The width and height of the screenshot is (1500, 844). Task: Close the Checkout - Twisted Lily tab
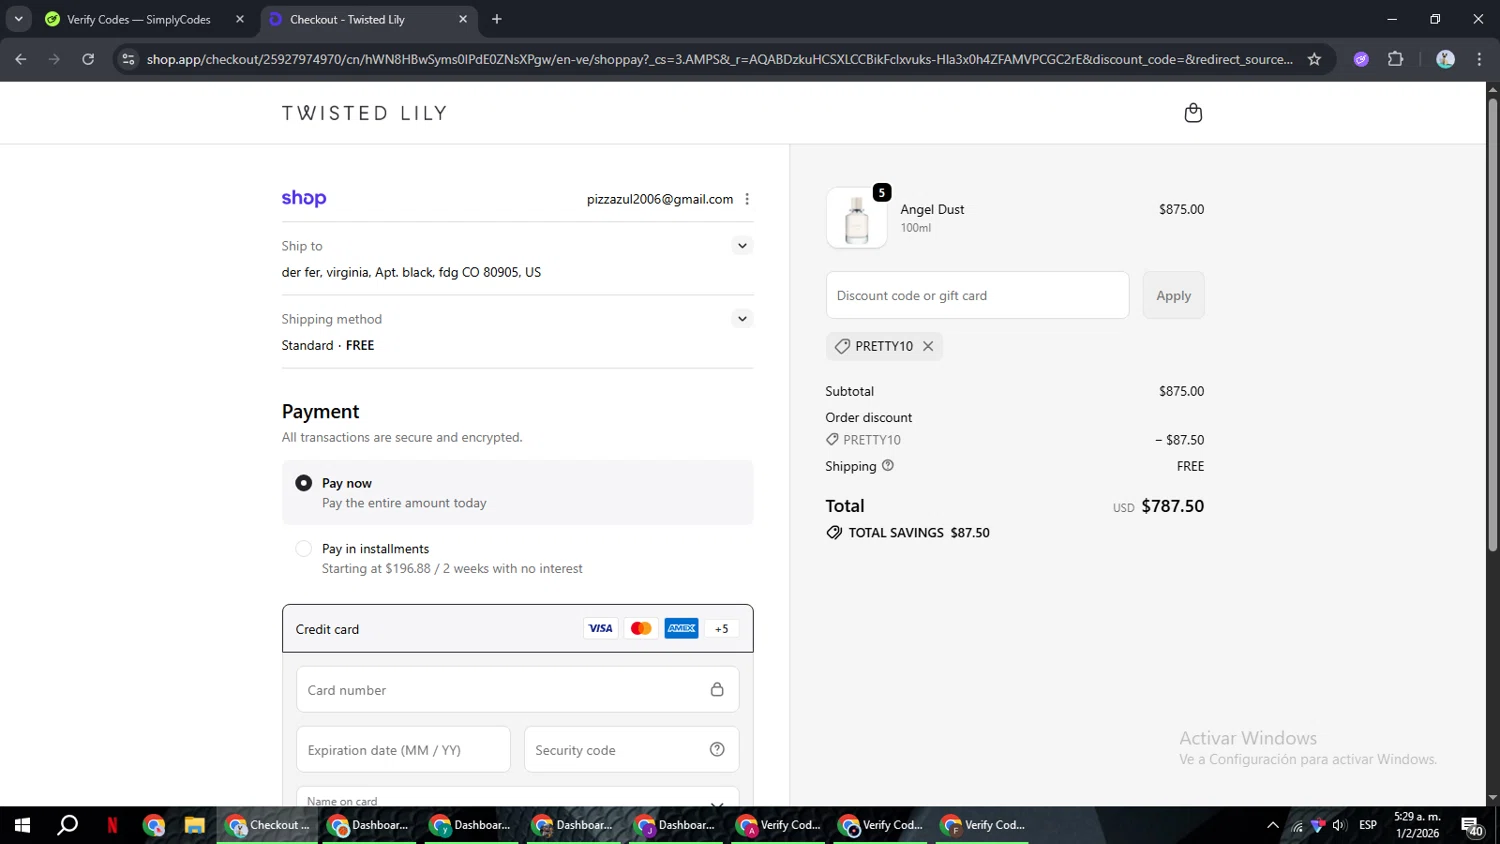[463, 19]
